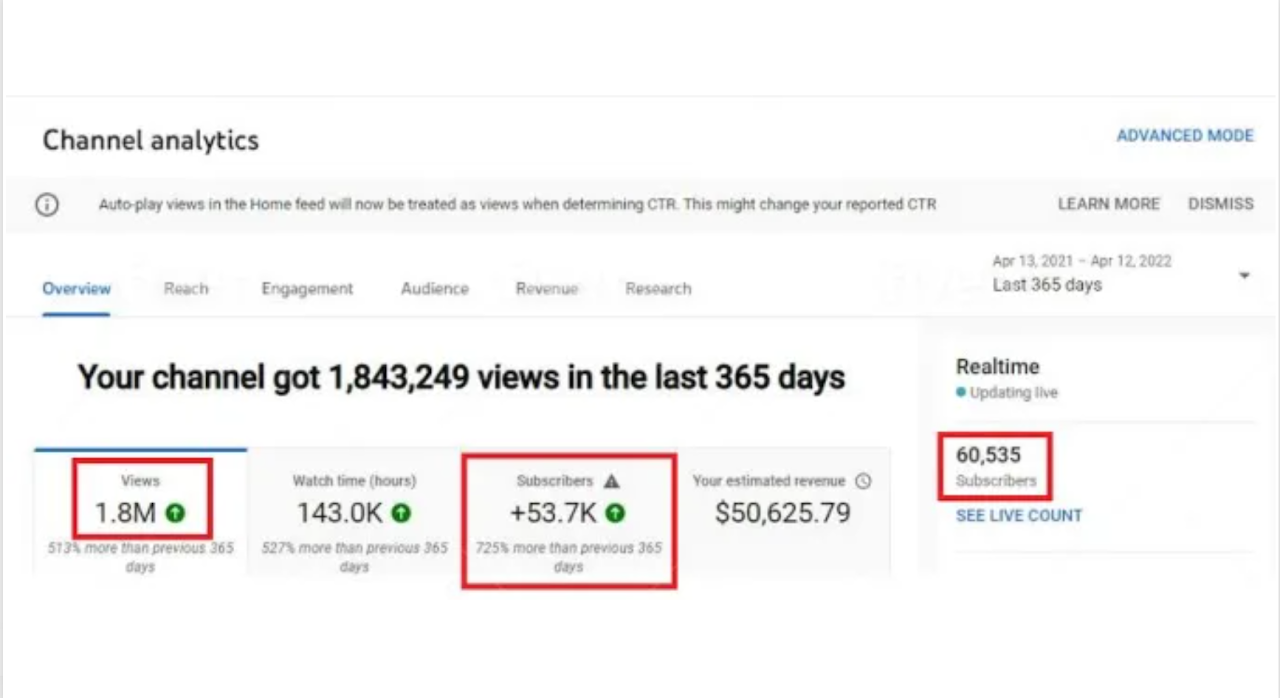
Task: Click the ADVANCED MODE link
Action: 1184,136
